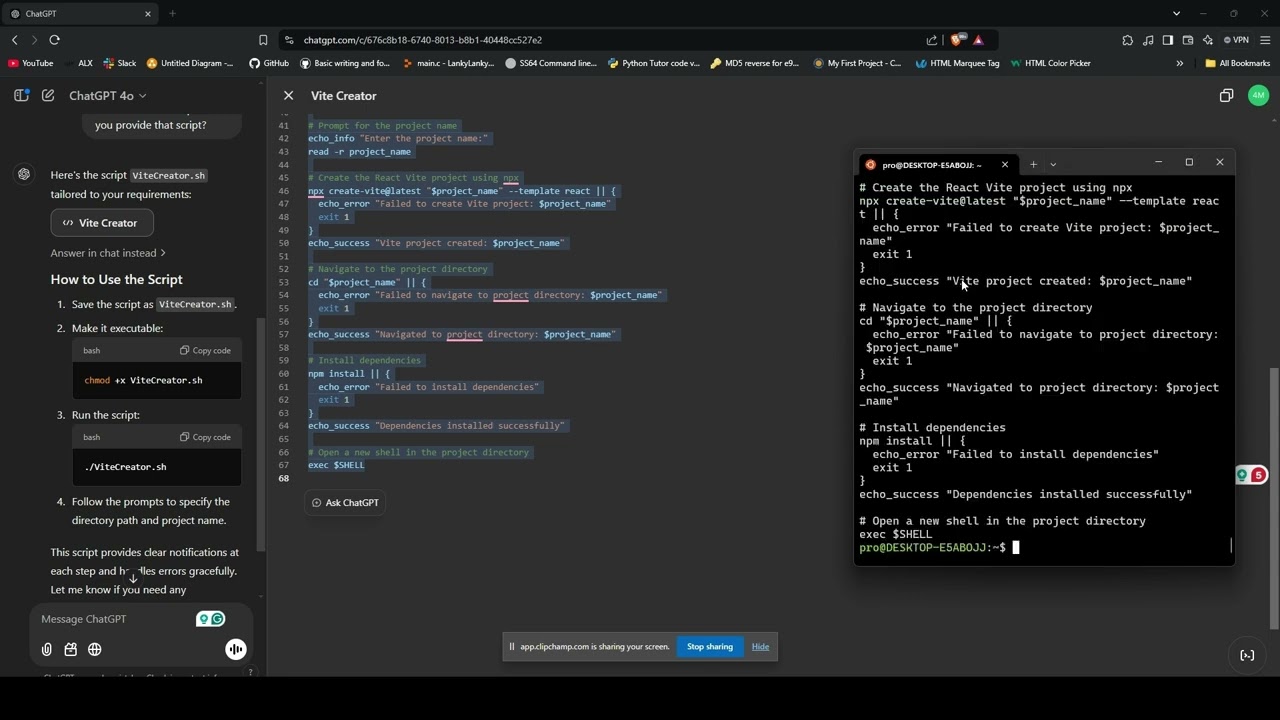The width and height of the screenshot is (1280, 720).
Task: Enable web search globe icon
Action: (x=95, y=649)
